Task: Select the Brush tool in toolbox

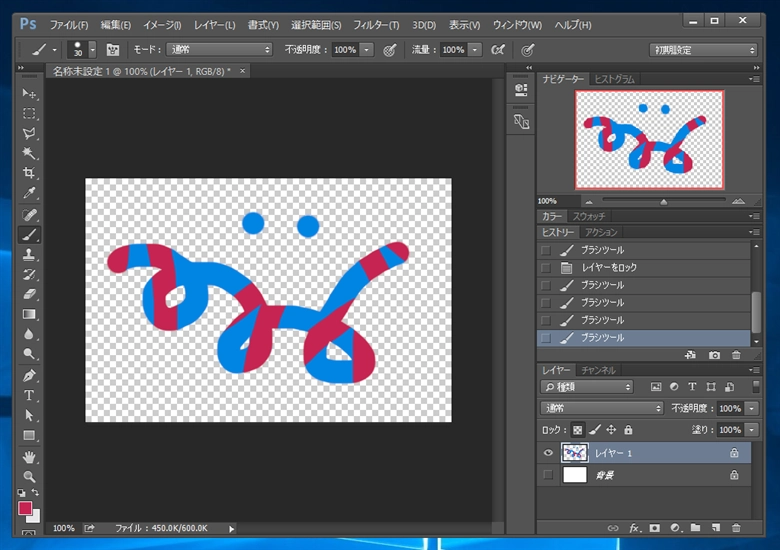Action: [x=29, y=235]
